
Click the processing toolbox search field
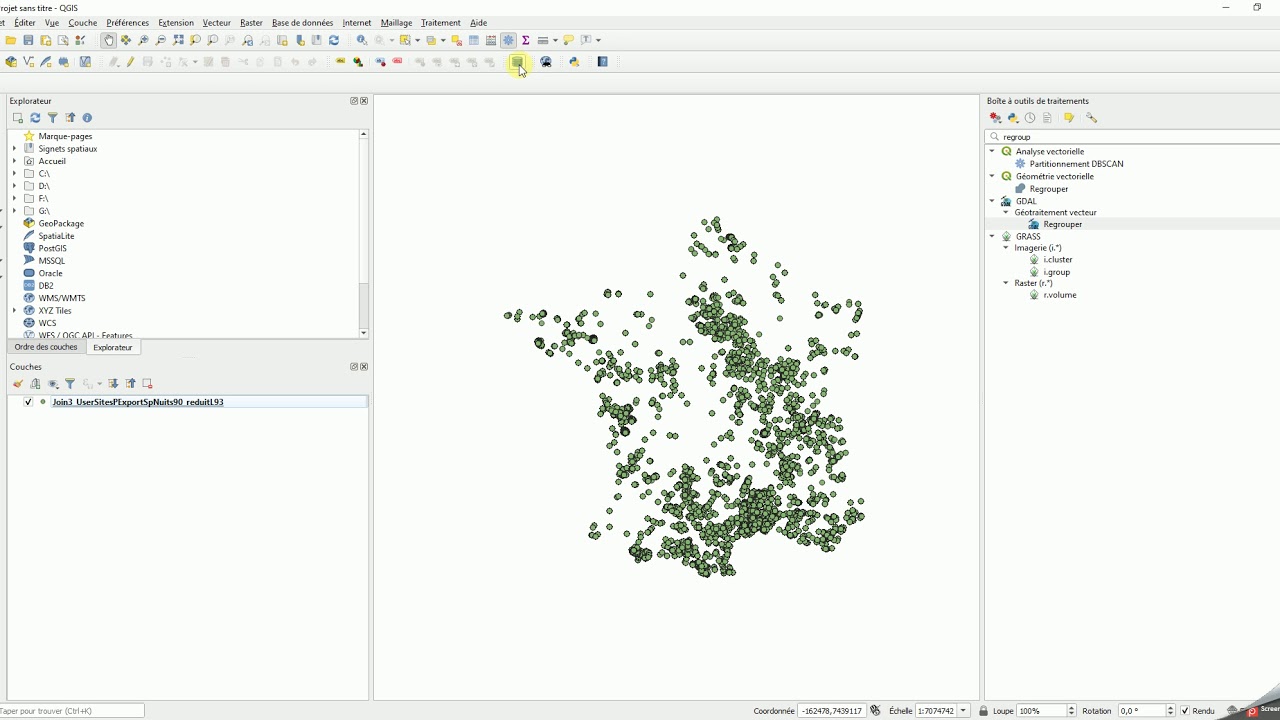(1131, 137)
